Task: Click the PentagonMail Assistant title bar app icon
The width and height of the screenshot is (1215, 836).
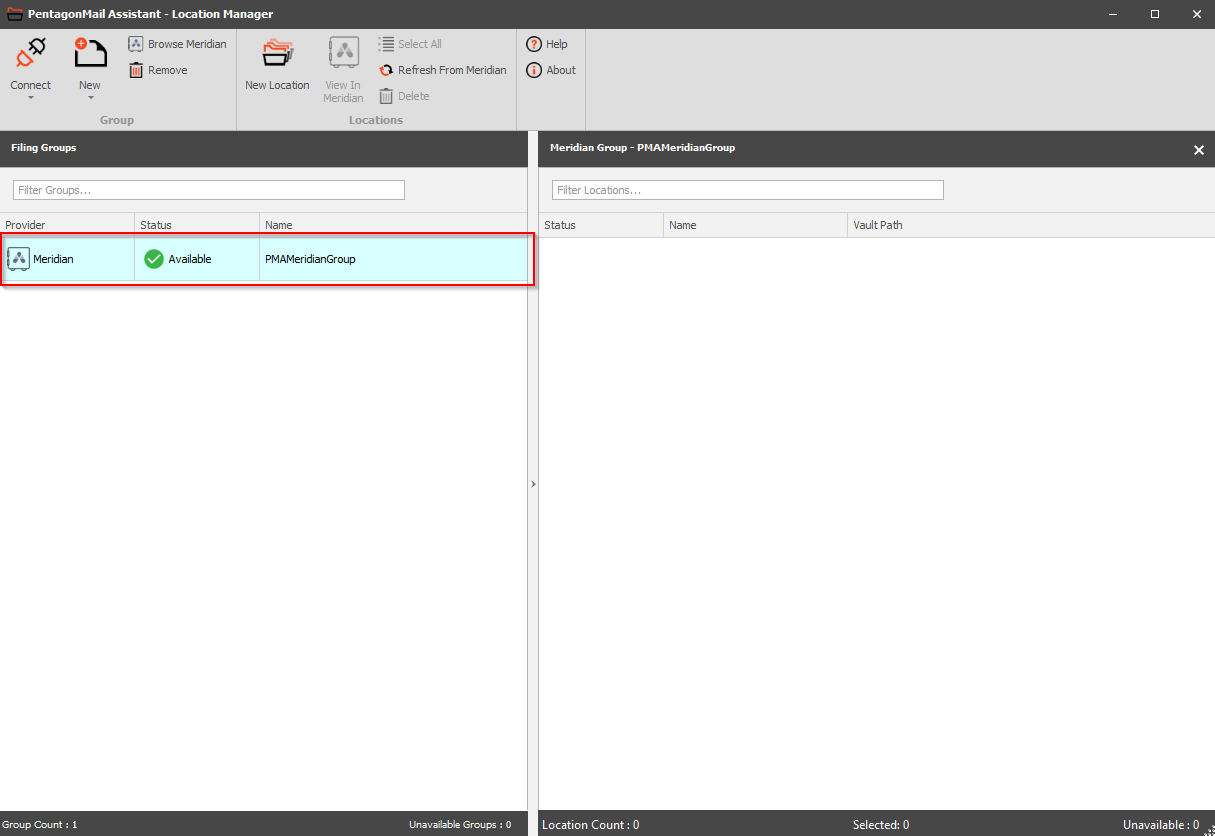Action: click(x=15, y=14)
